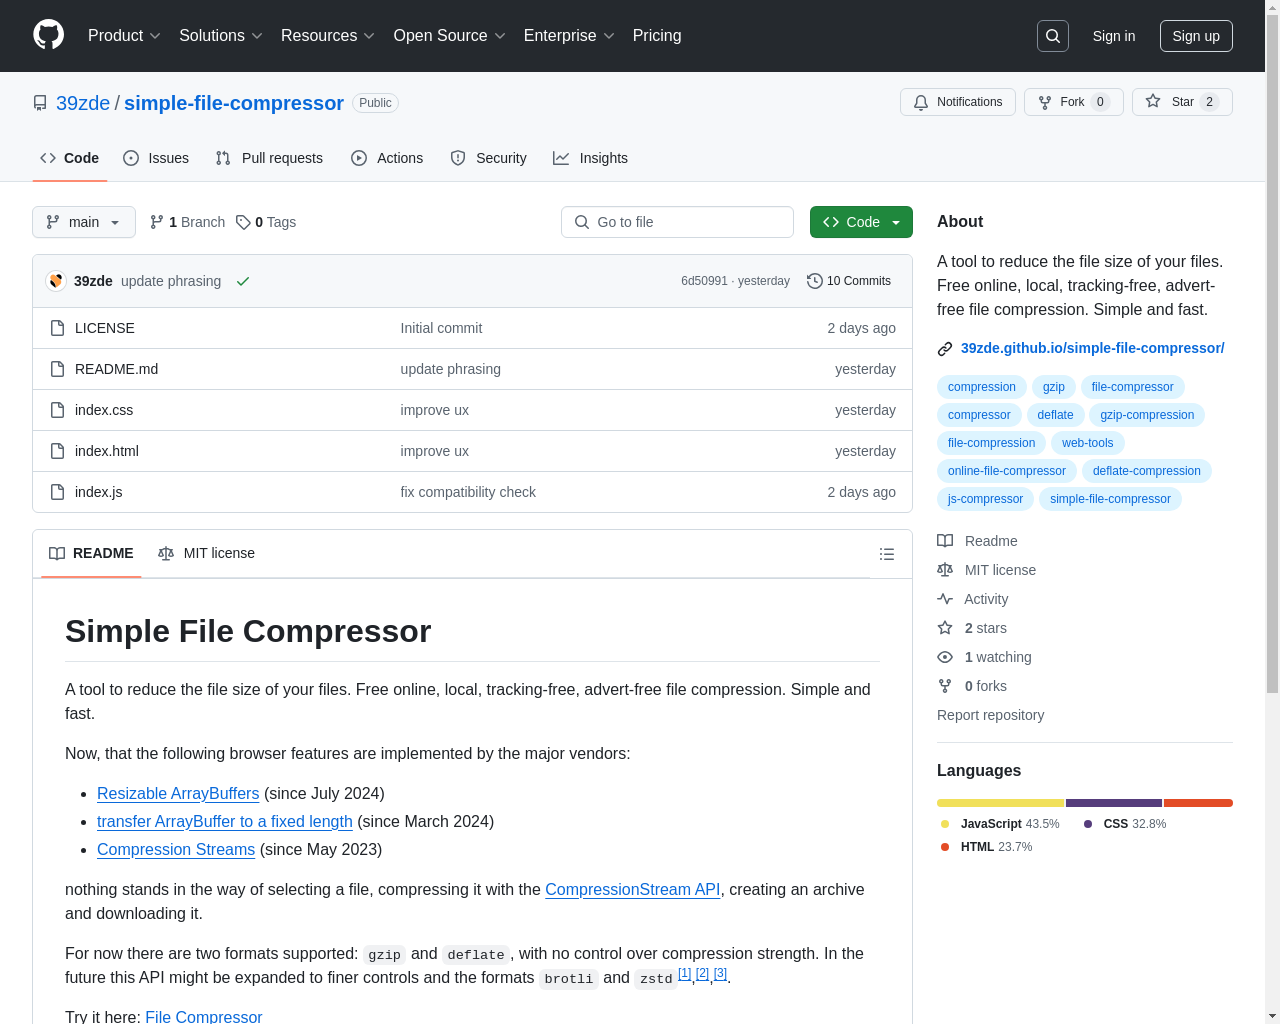The image size is (1280, 1024).
Task: Open the simple-file-compressor repo link
Action: [234, 103]
